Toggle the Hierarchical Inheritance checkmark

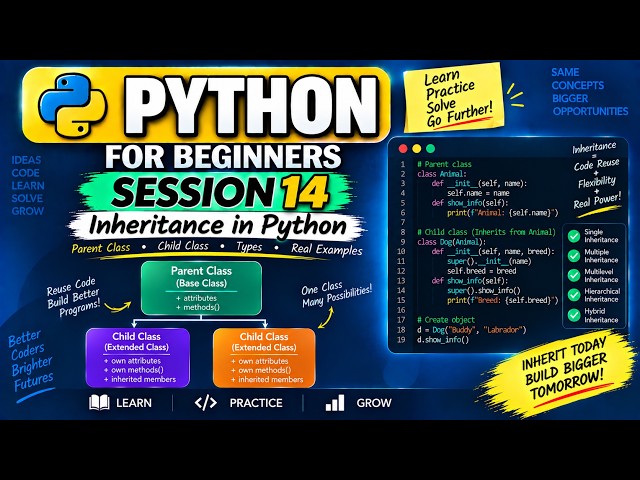pyautogui.click(x=574, y=295)
